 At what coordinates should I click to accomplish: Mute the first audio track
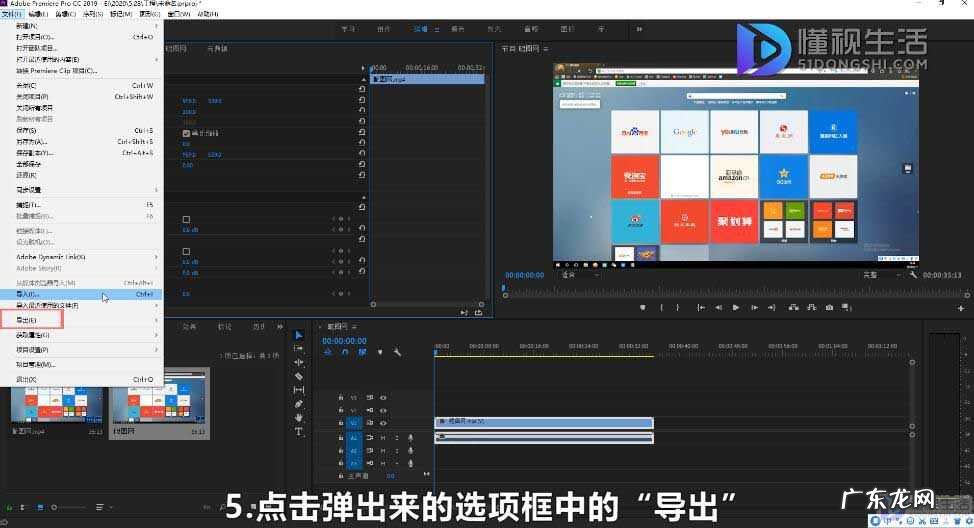pyautogui.click(x=383, y=438)
